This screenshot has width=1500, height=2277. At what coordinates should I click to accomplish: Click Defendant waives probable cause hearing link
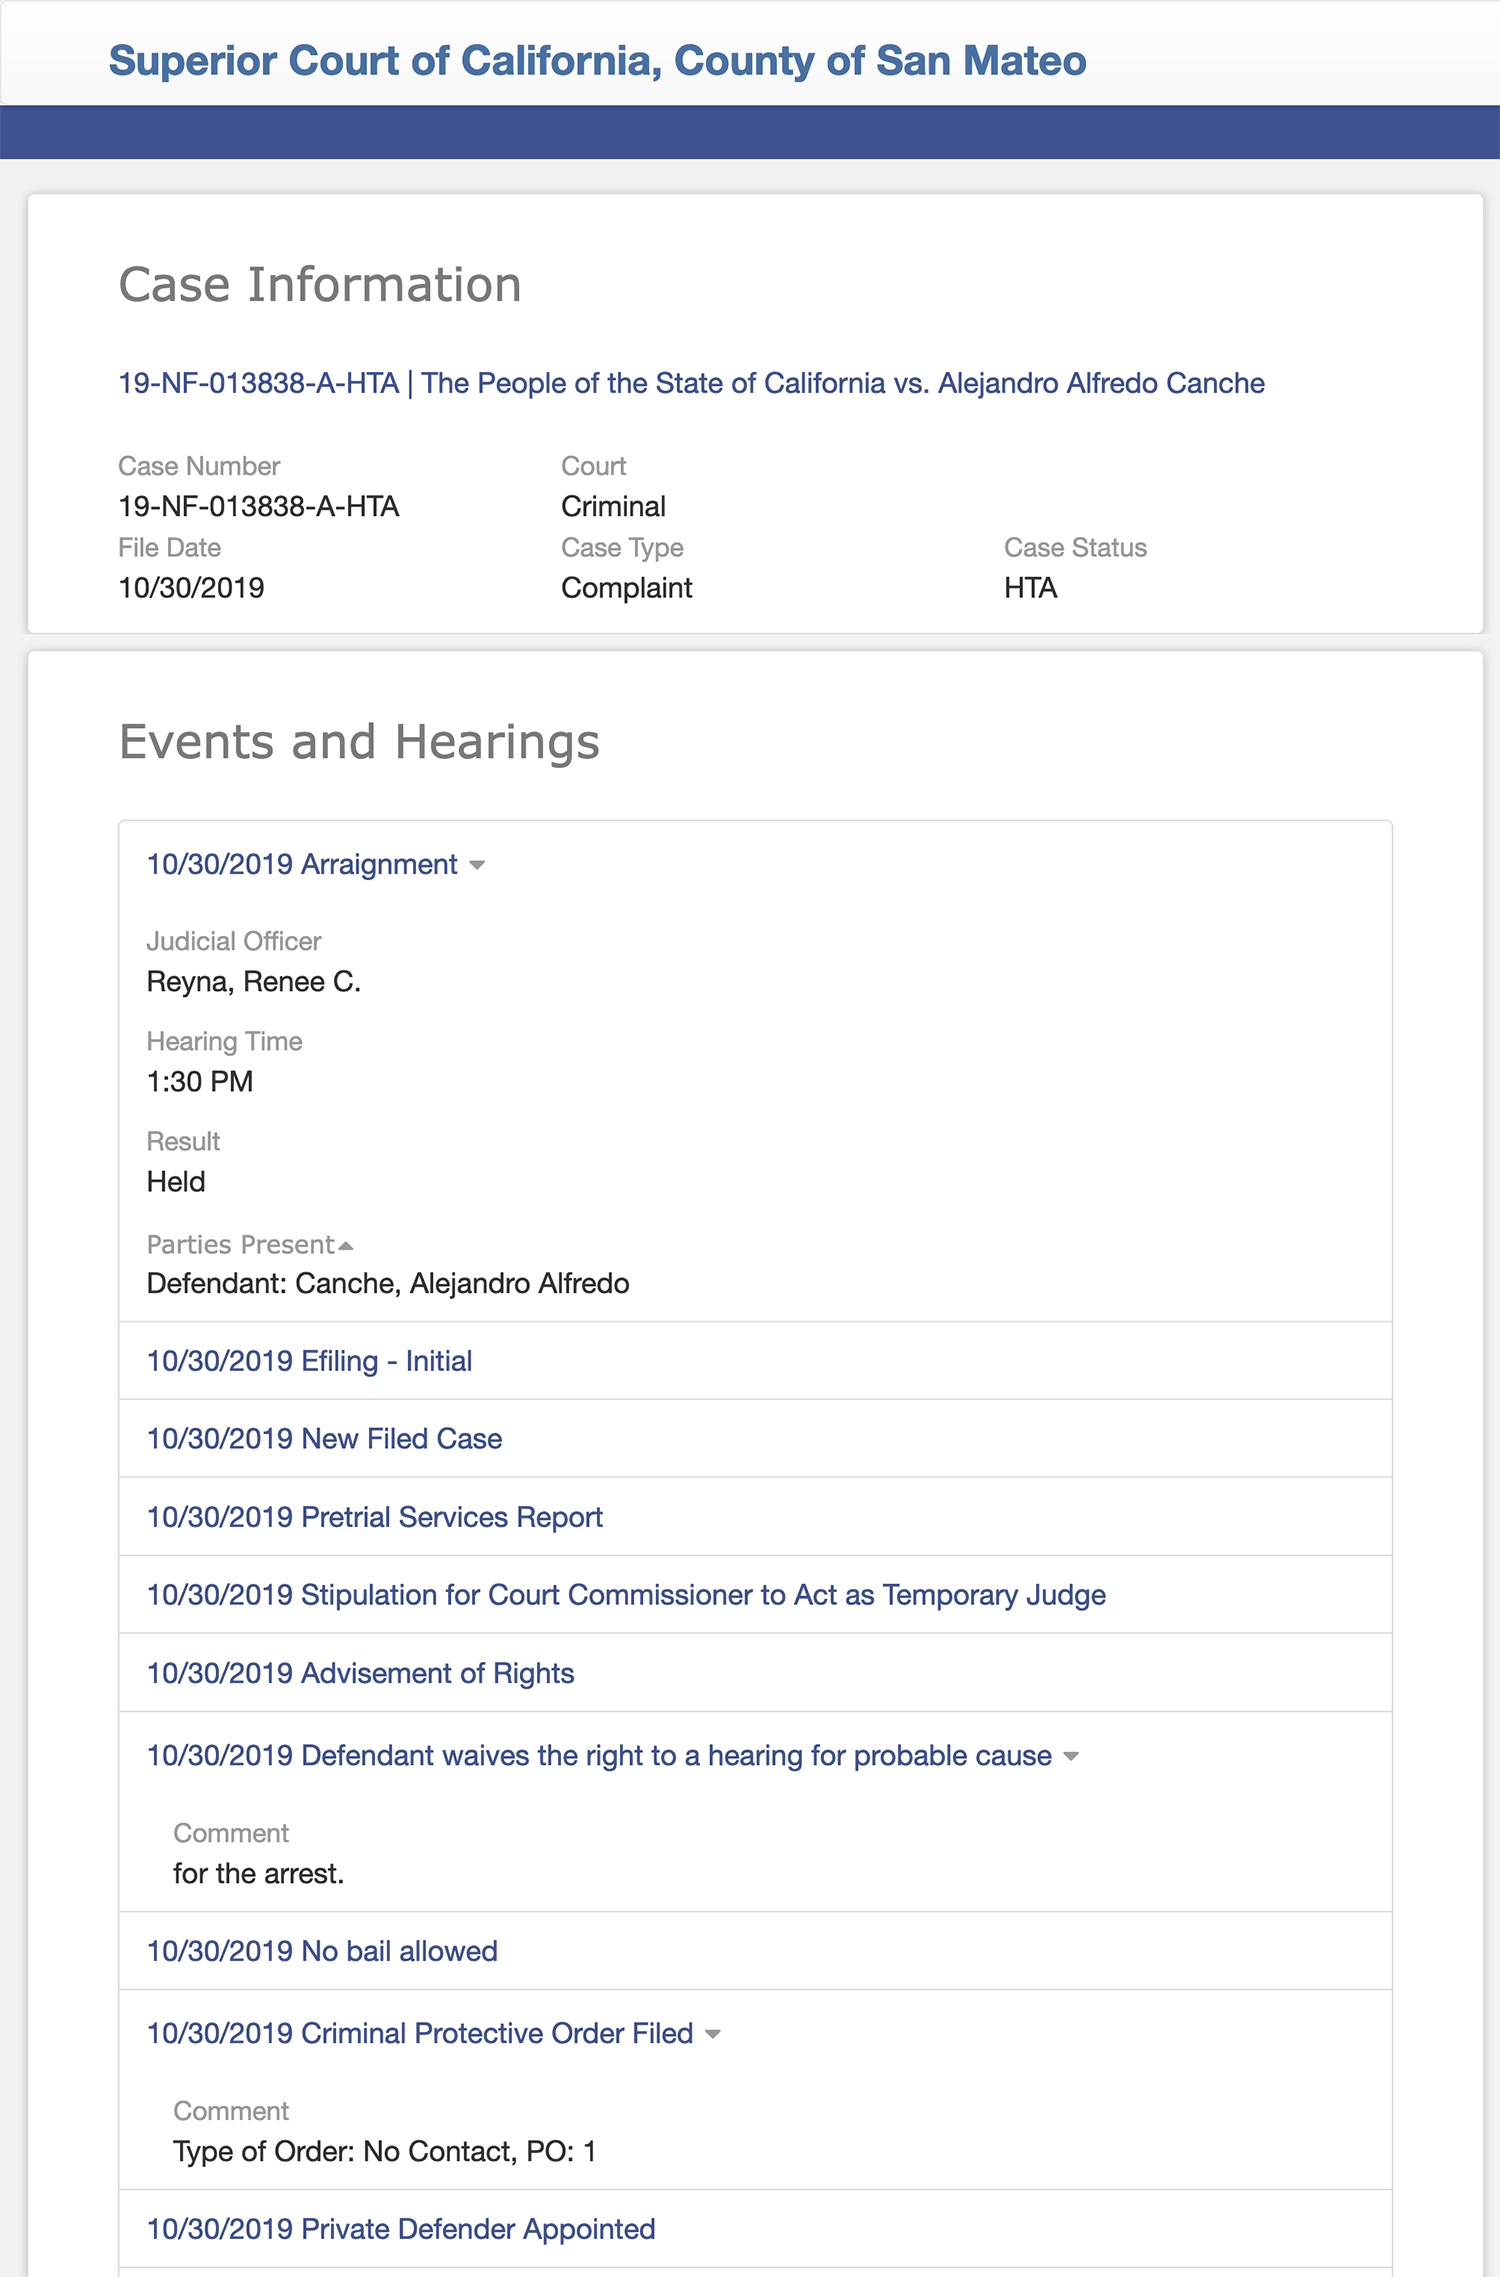click(599, 1756)
